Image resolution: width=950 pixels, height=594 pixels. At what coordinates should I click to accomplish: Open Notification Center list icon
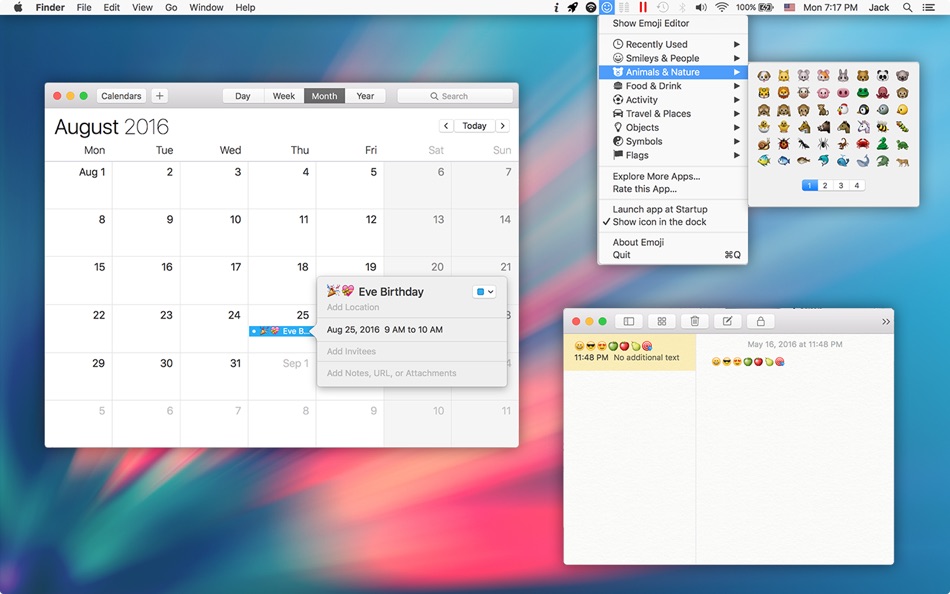928,7
